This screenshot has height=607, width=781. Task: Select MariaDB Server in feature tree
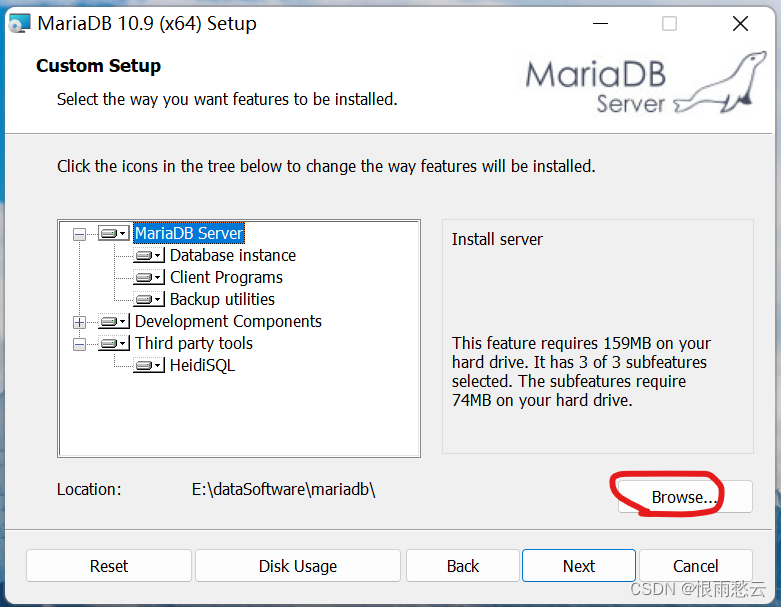189,233
